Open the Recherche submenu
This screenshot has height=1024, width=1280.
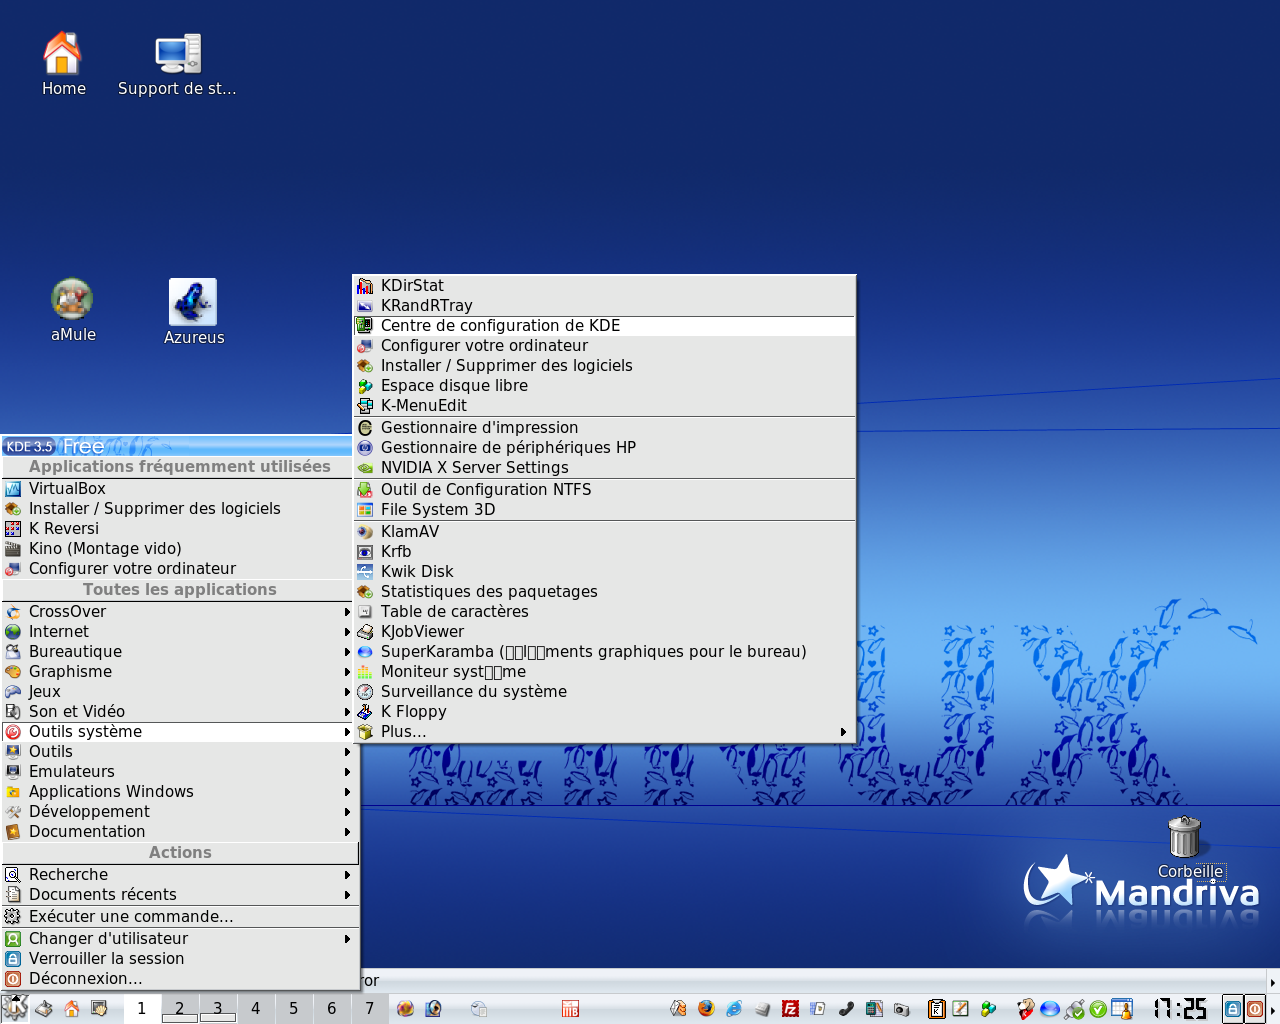tap(179, 875)
